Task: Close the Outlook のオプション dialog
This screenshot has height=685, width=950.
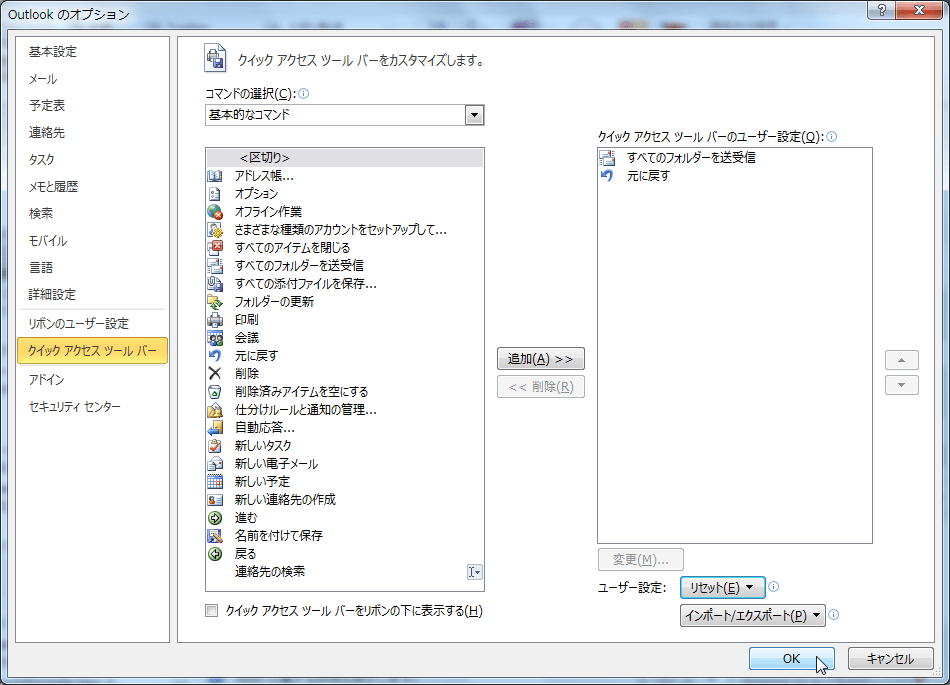Action: pos(919,10)
